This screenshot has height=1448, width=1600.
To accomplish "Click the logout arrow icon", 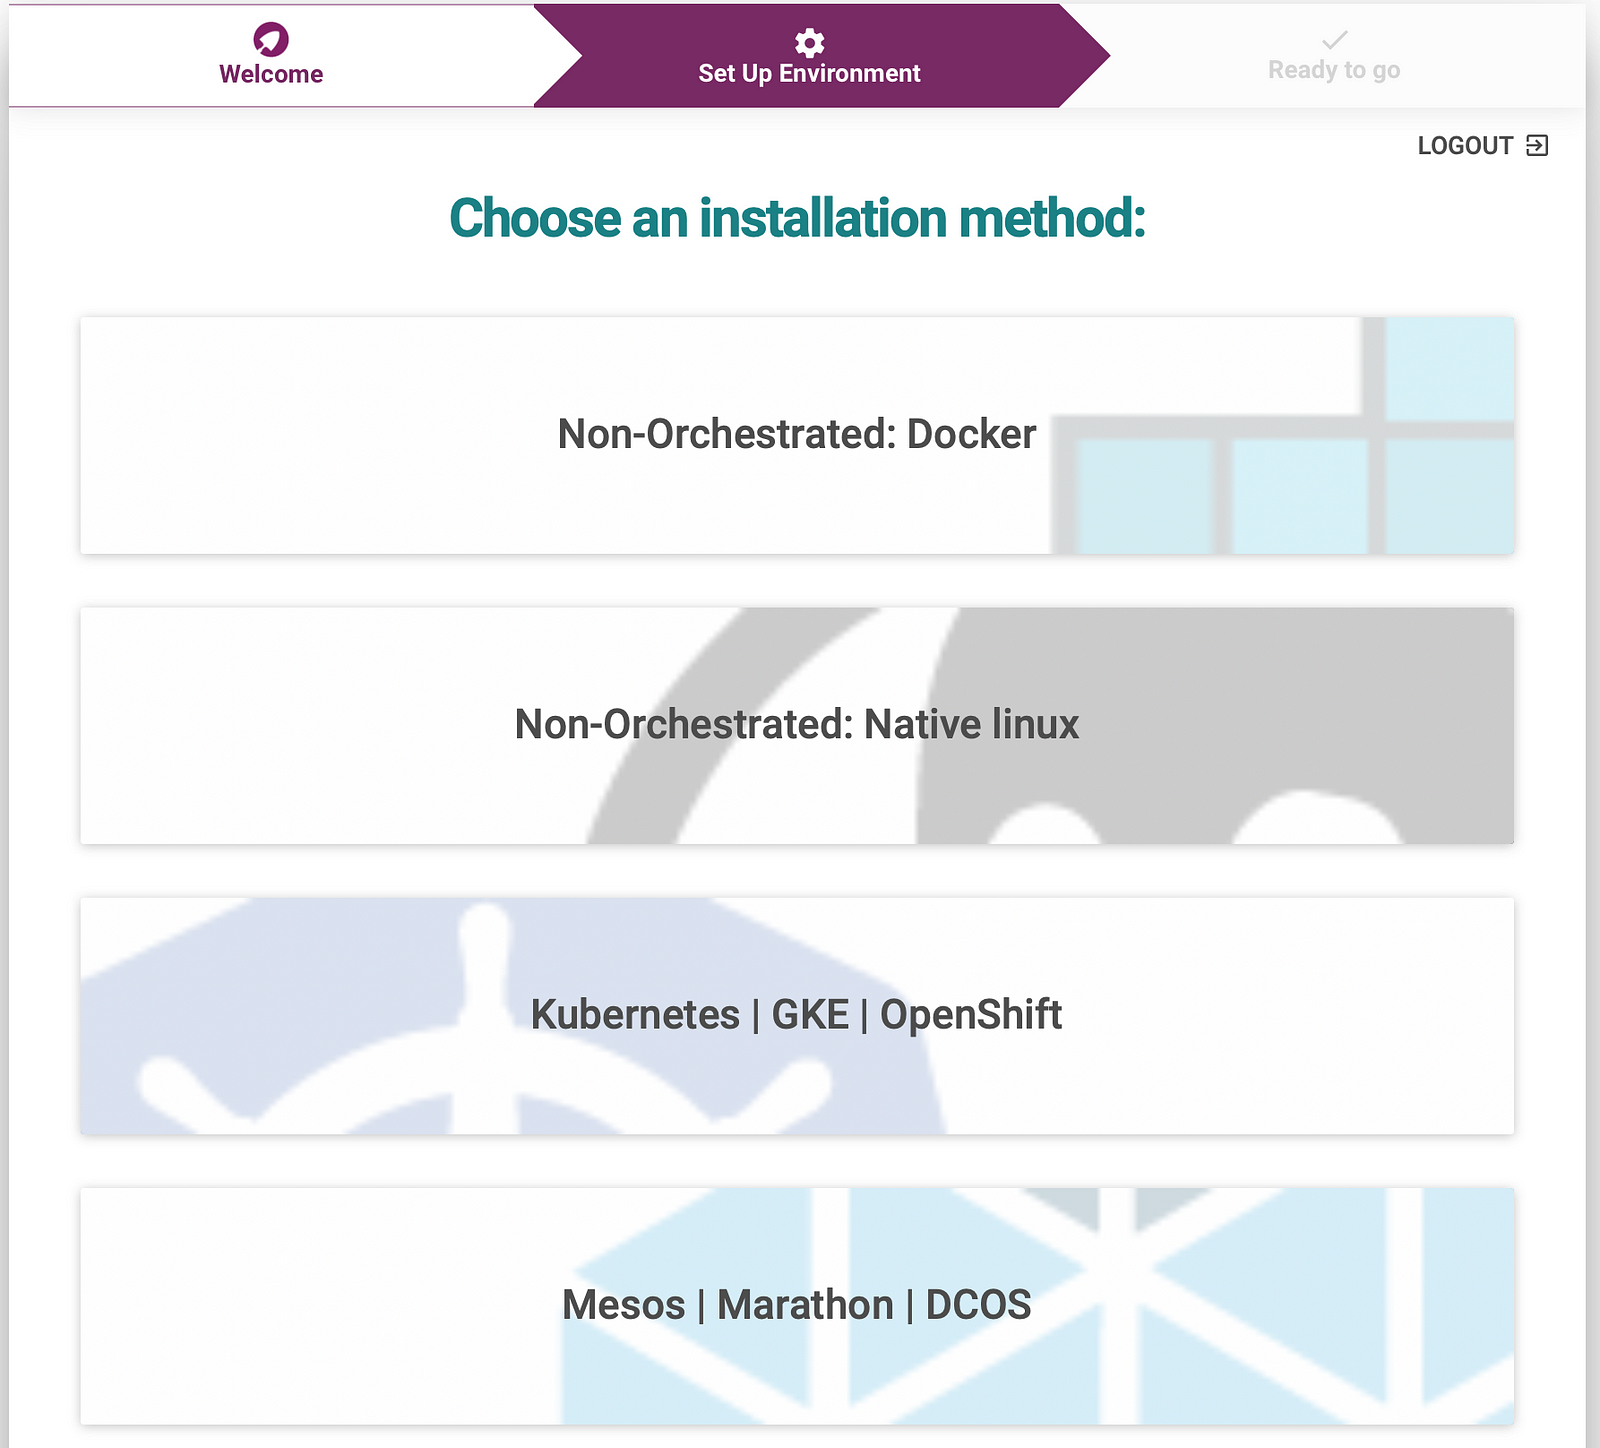I will coord(1537,146).
